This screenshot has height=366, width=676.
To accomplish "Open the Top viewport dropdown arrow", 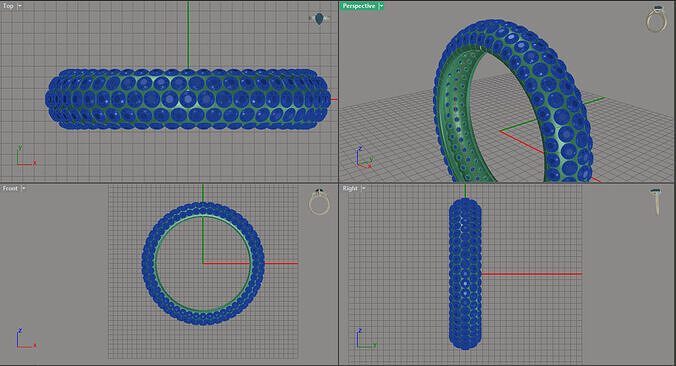I will (x=20, y=6).
